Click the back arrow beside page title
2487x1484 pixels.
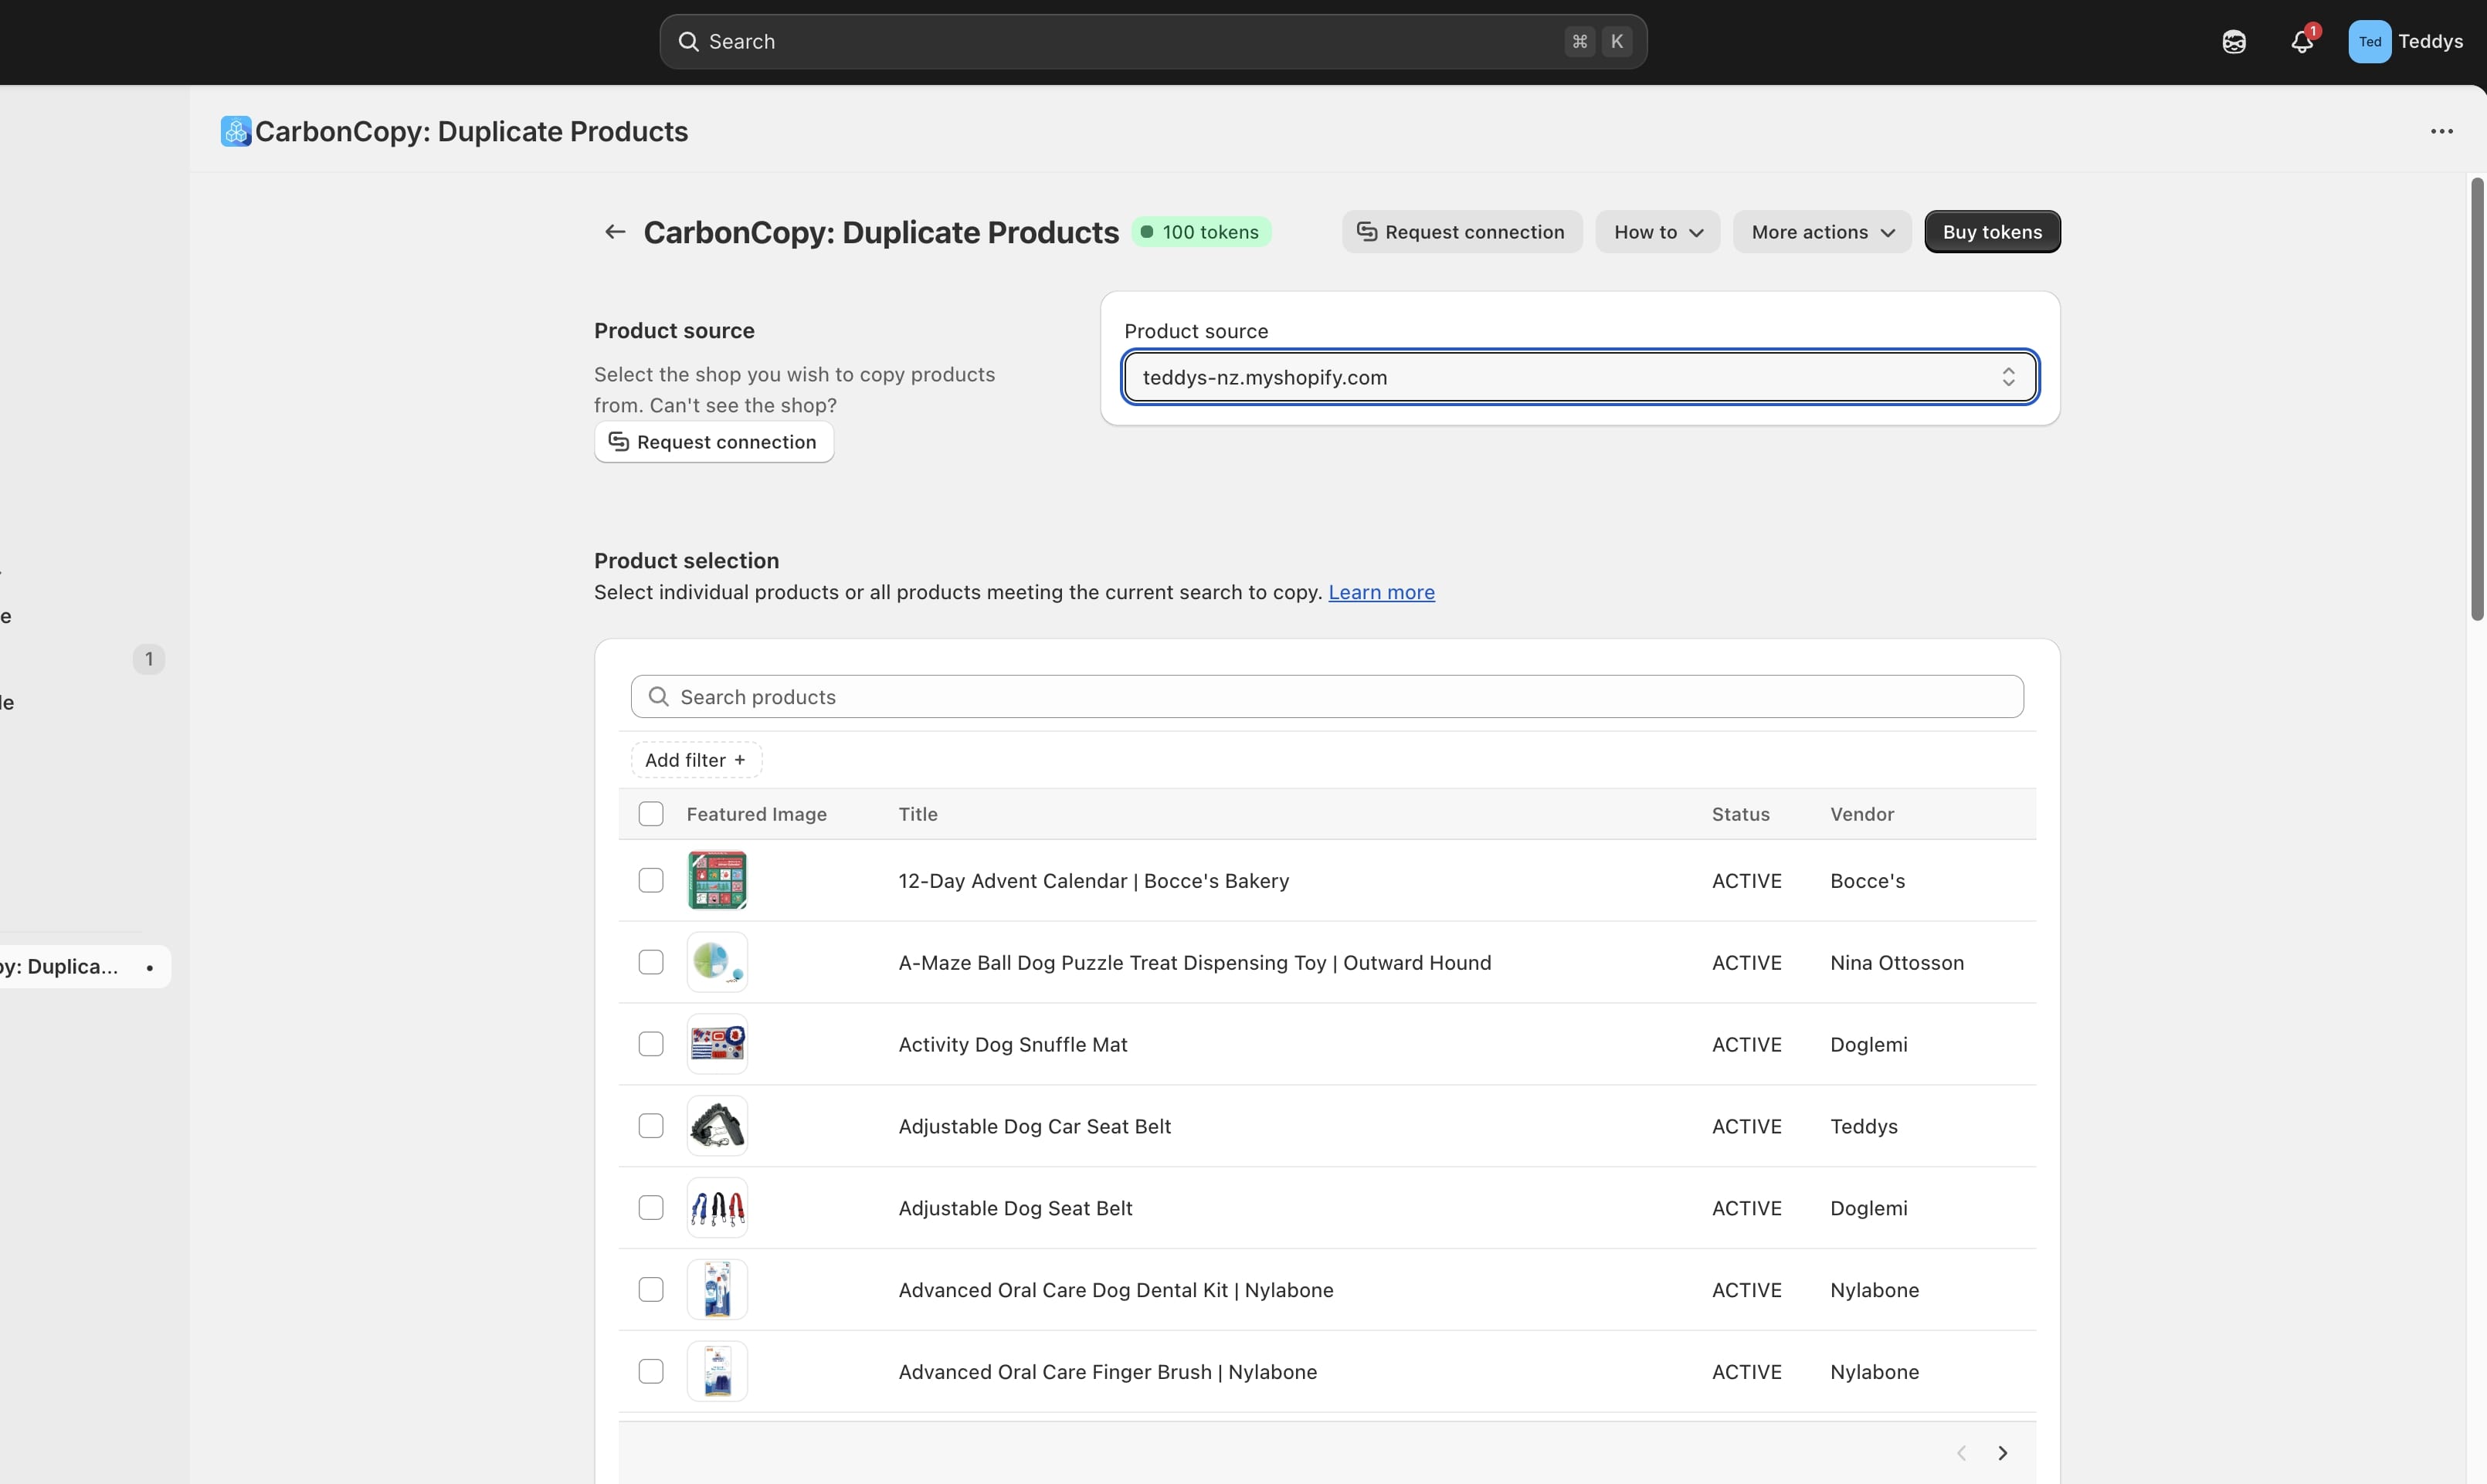pos(614,232)
